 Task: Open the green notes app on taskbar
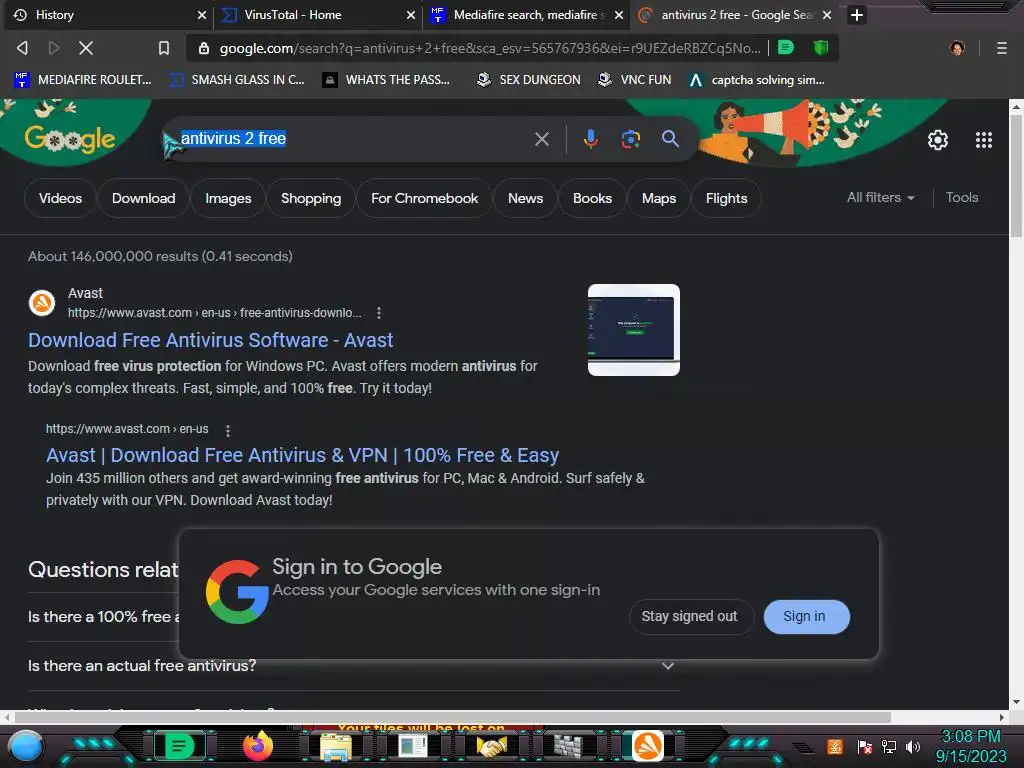pyautogui.click(x=180, y=746)
